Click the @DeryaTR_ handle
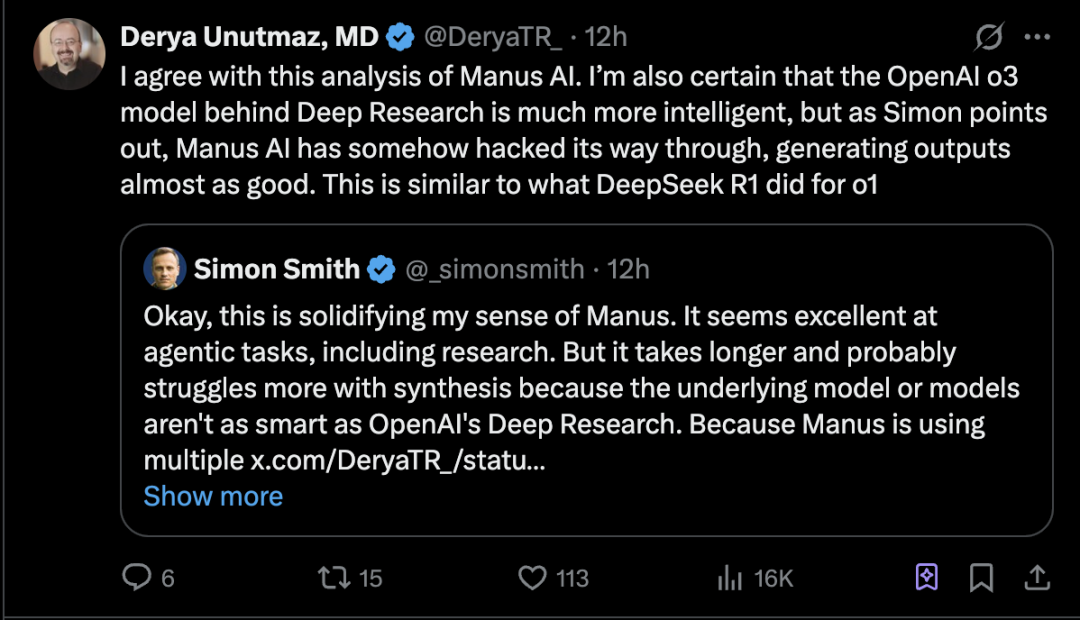Screen dimensions: 1080x620 [x=495, y=38]
